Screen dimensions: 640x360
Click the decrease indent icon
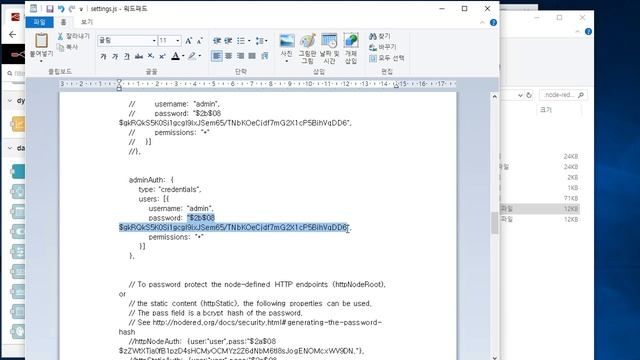point(217,40)
